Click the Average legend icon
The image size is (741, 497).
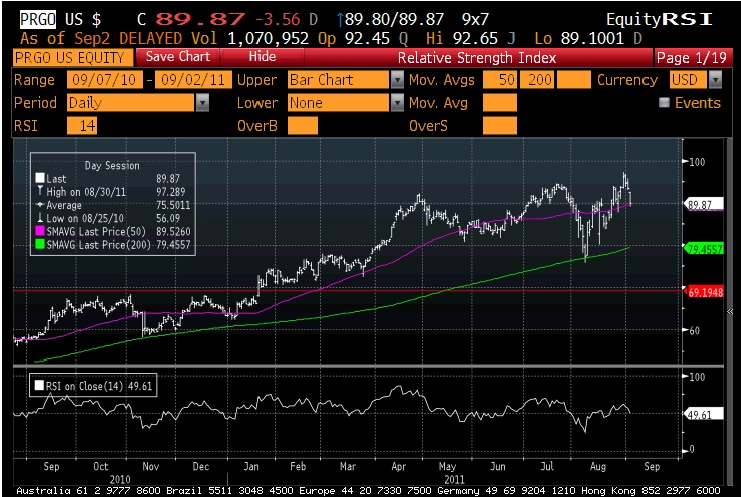click(x=40, y=205)
